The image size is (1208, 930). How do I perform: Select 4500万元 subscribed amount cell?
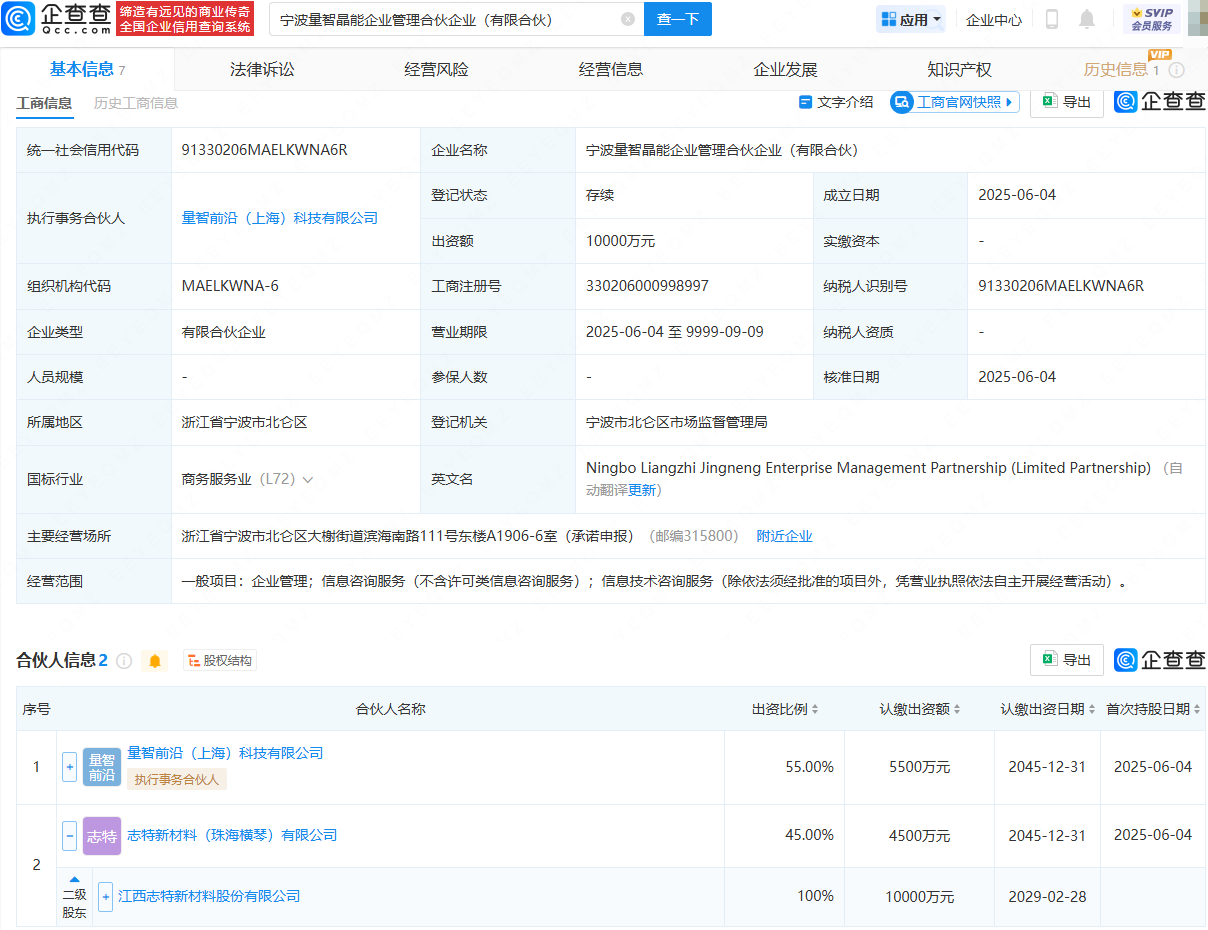tap(920, 836)
